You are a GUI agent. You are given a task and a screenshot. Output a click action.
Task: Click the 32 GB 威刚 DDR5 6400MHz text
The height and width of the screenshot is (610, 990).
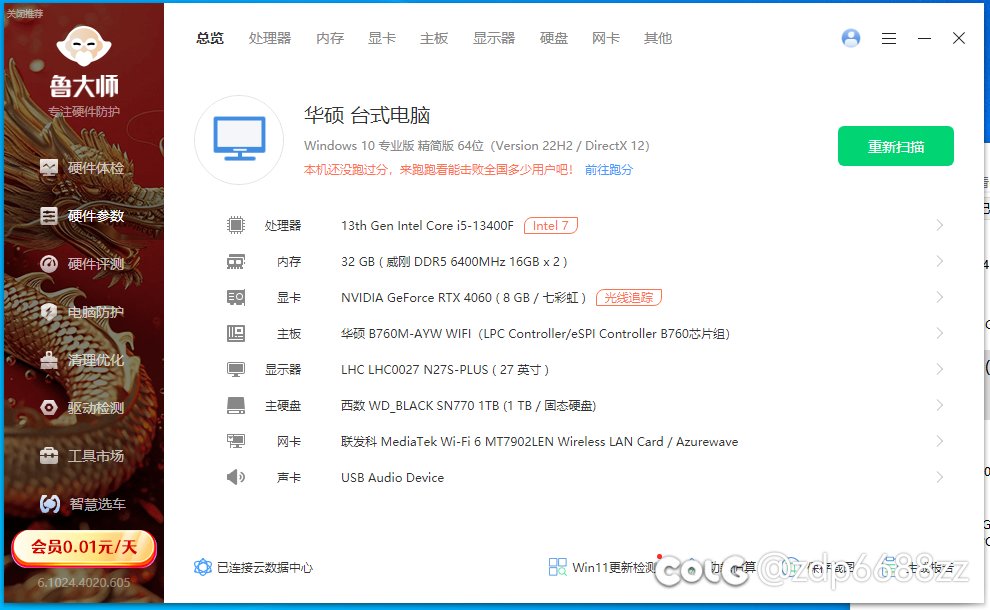(x=454, y=261)
